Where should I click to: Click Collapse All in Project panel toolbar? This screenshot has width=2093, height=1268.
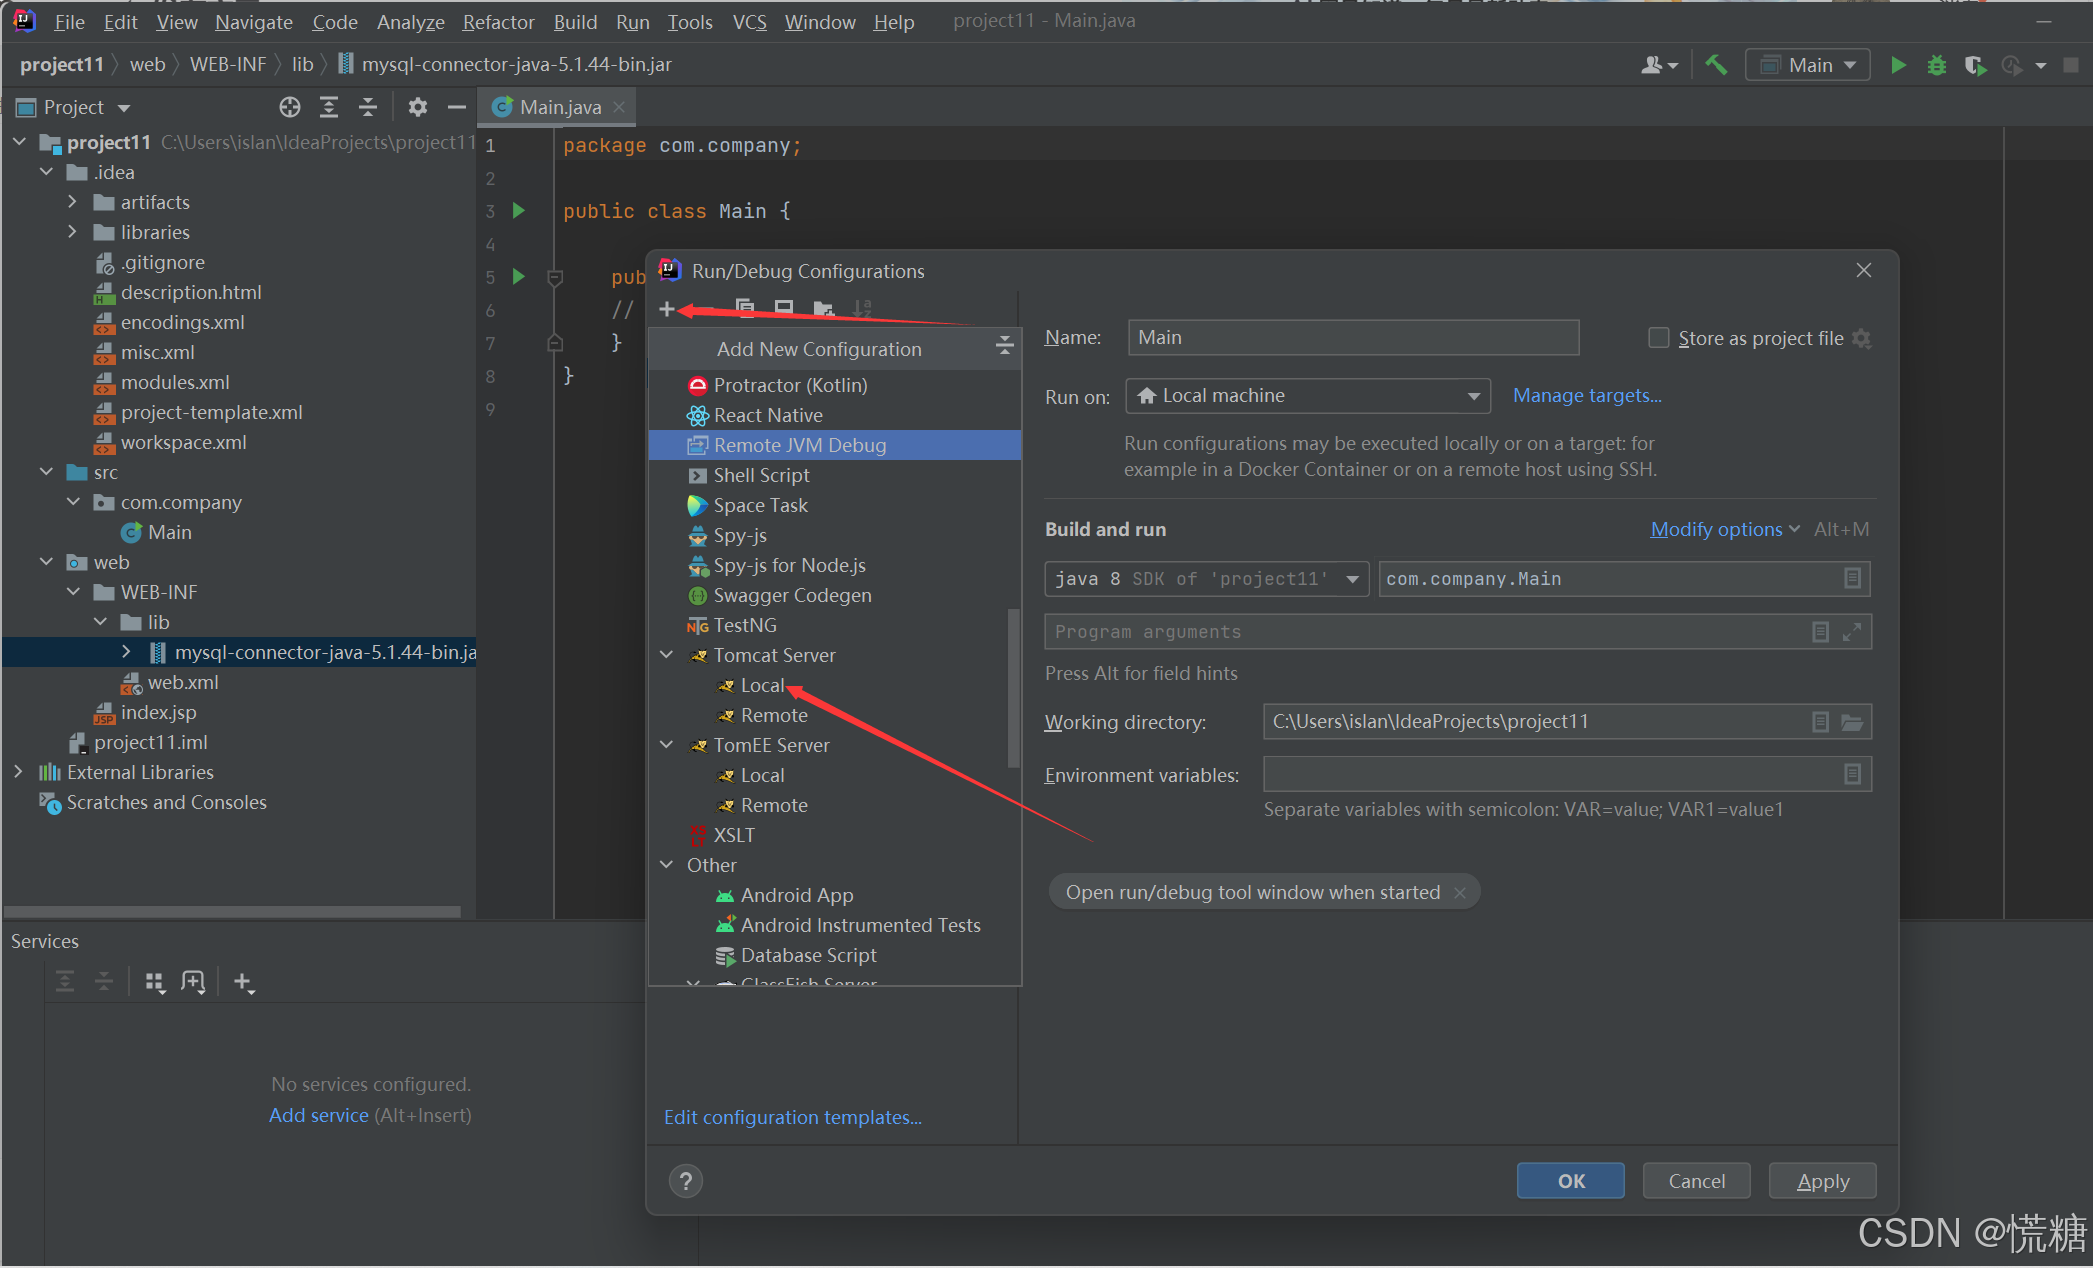pyautogui.click(x=368, y=107)
